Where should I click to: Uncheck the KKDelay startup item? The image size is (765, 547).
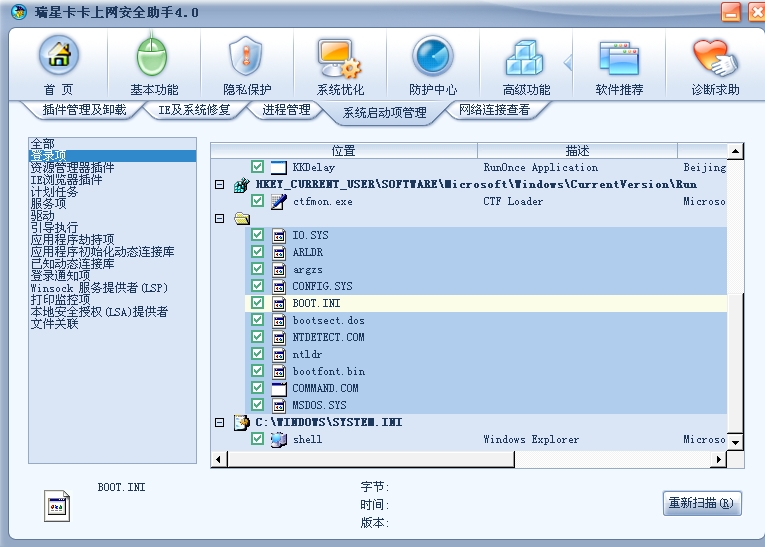(x=257, y=167)
